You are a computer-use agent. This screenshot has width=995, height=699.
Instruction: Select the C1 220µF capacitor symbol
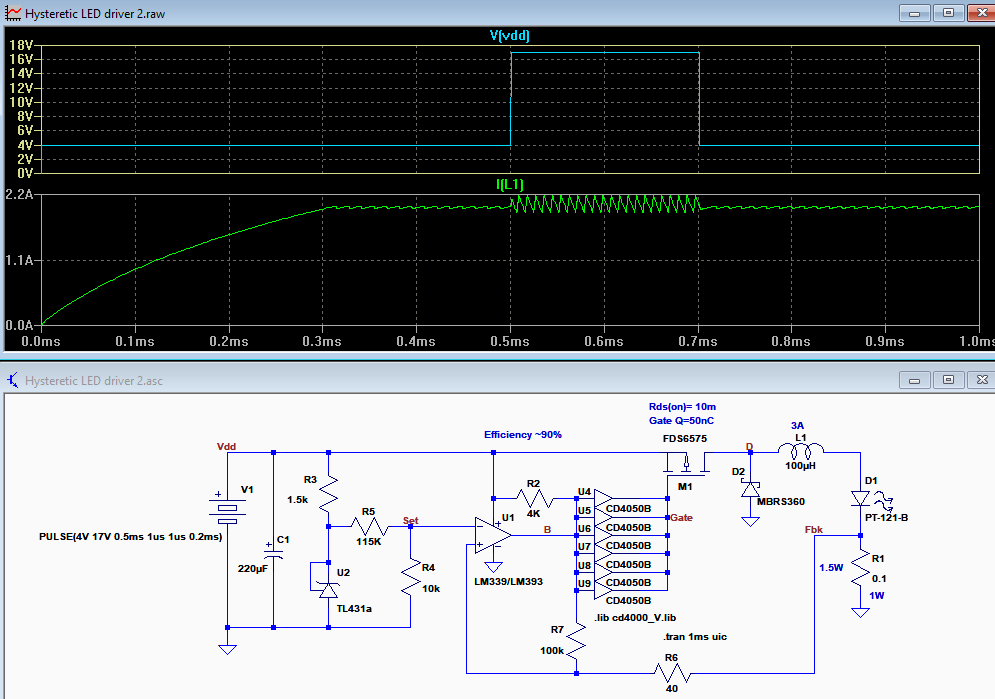273,550
